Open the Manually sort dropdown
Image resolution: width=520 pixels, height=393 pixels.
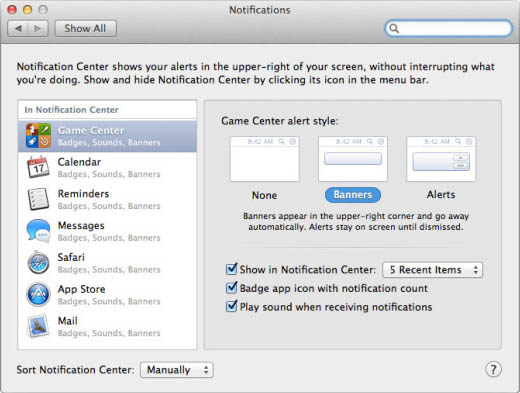pyautogui.click(x=177, y=370)
